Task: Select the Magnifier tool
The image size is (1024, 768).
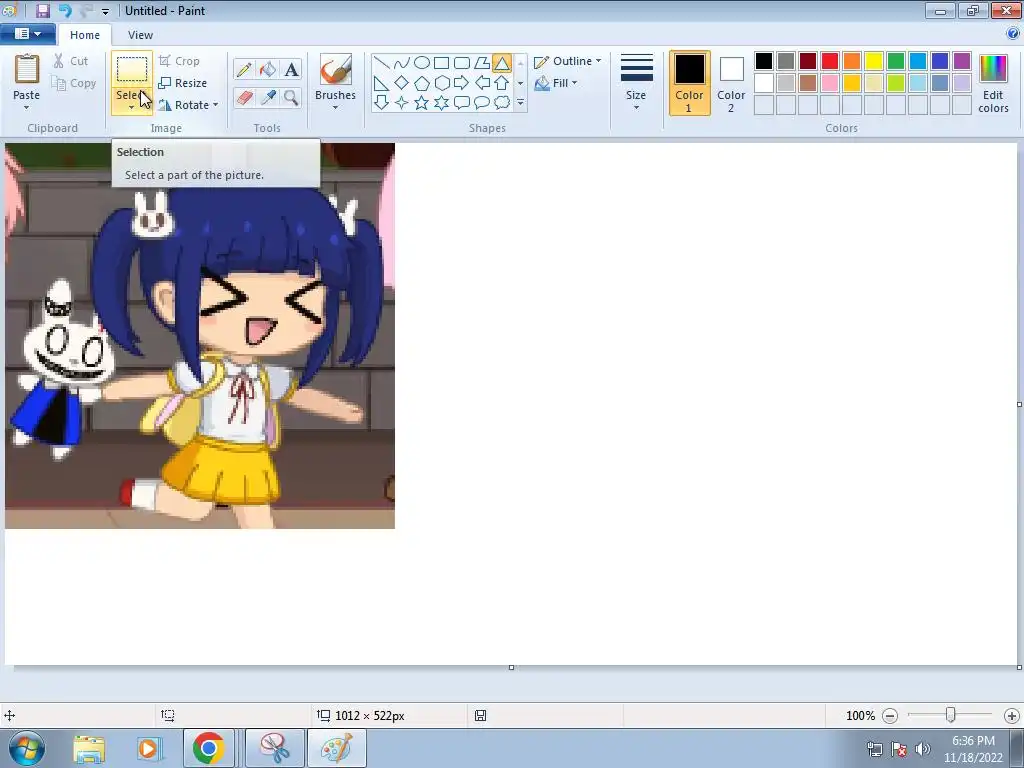Action: click(291, 98)
